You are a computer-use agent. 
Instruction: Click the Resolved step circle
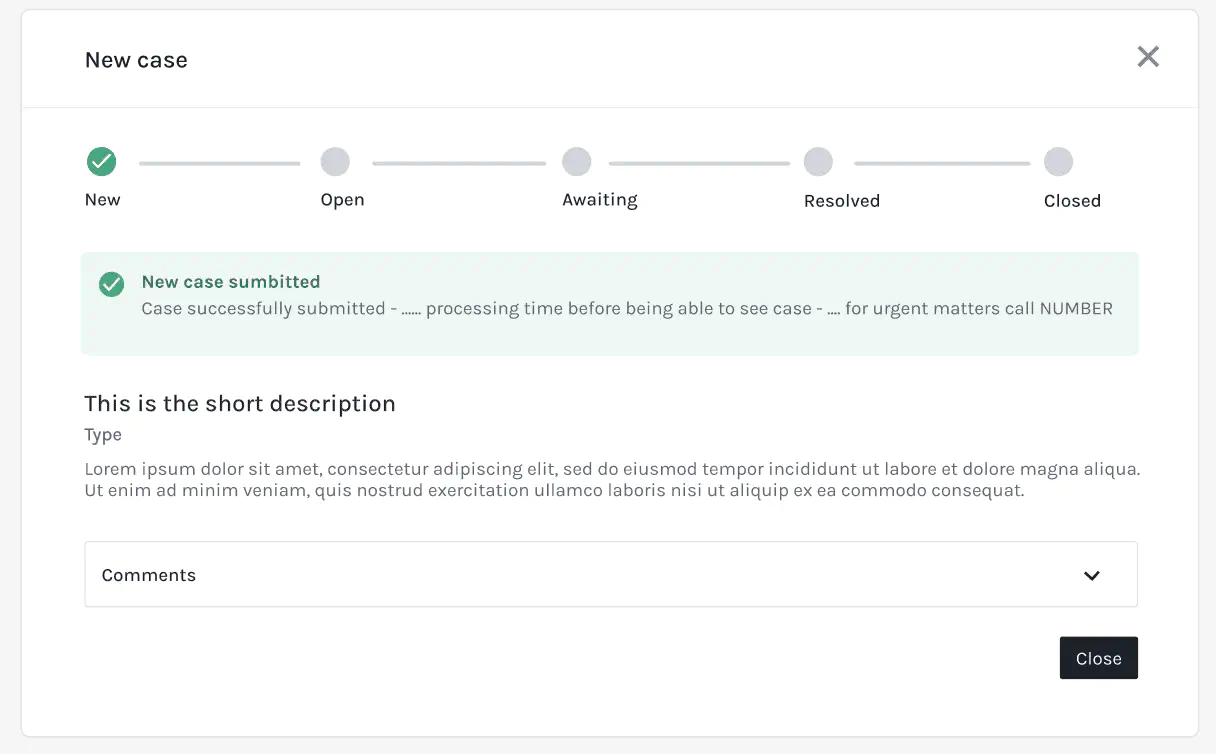(x=818, y=161)
